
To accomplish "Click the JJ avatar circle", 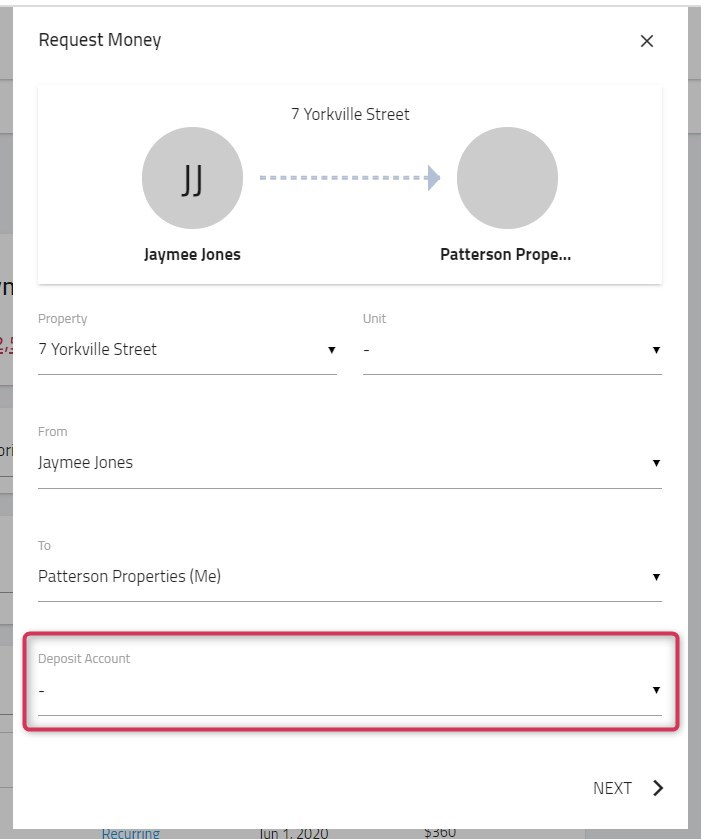I will tap(192, 178).
